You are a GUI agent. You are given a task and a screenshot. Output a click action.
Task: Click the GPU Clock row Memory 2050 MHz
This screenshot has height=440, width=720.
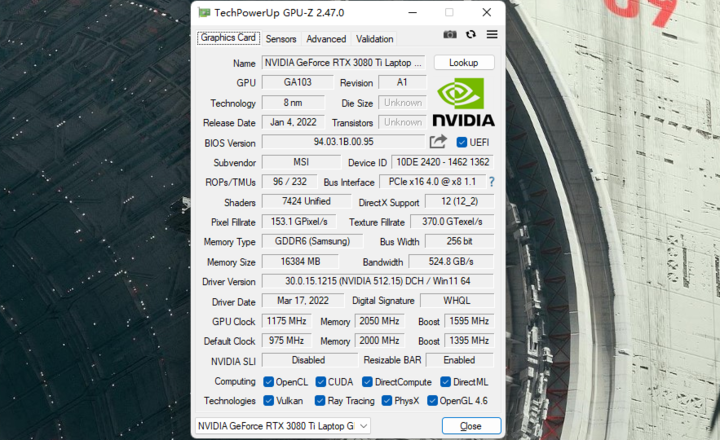379,321
